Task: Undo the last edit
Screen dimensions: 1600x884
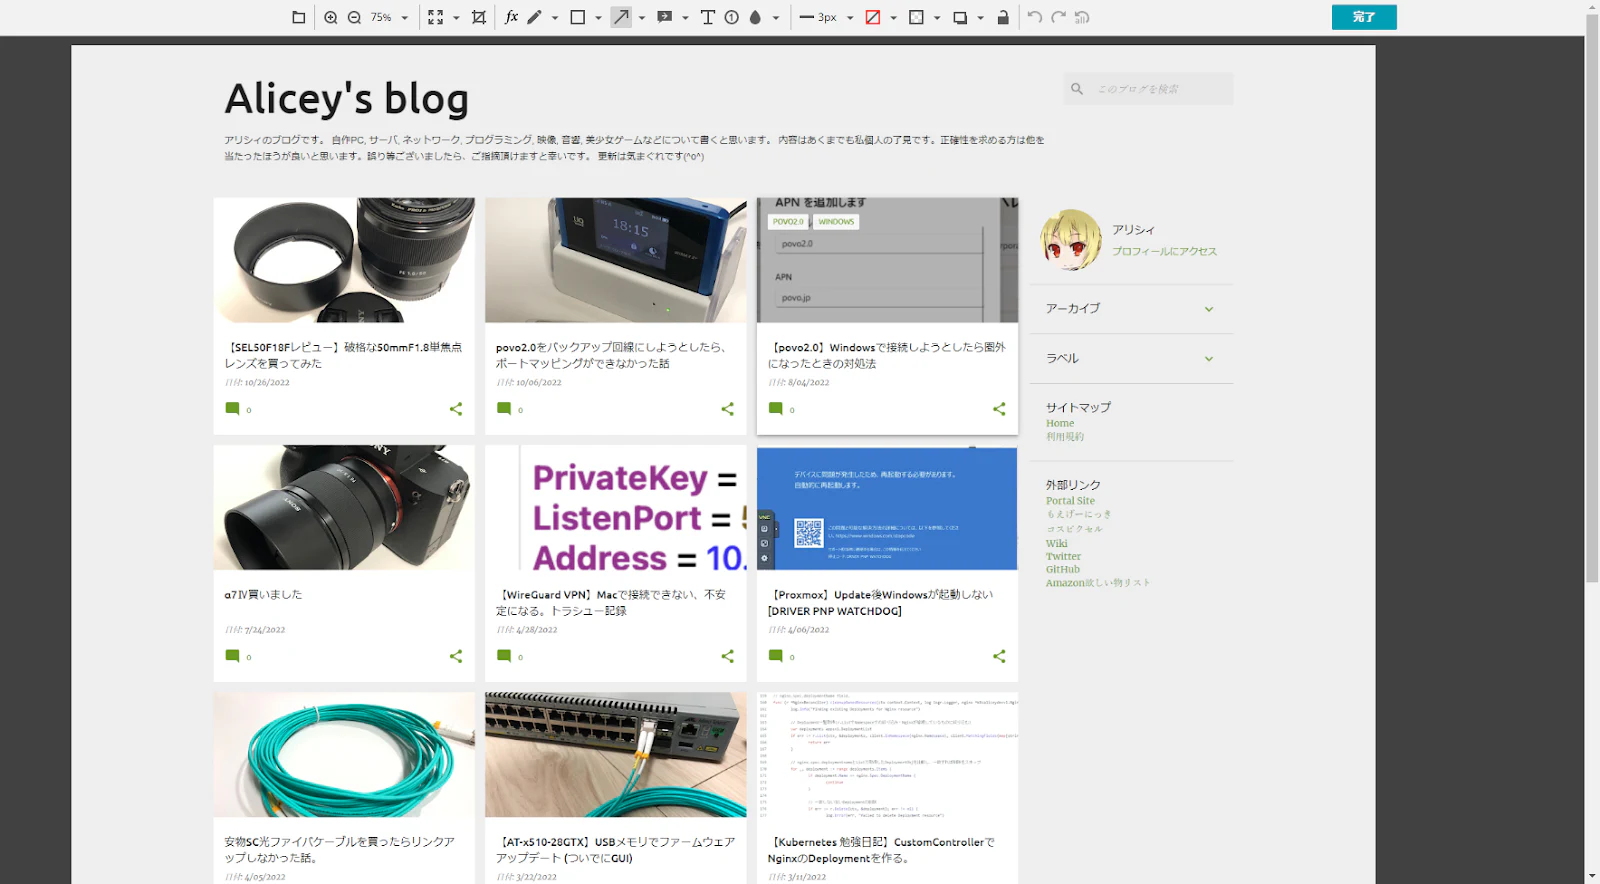Action: tap(1035, 17)
